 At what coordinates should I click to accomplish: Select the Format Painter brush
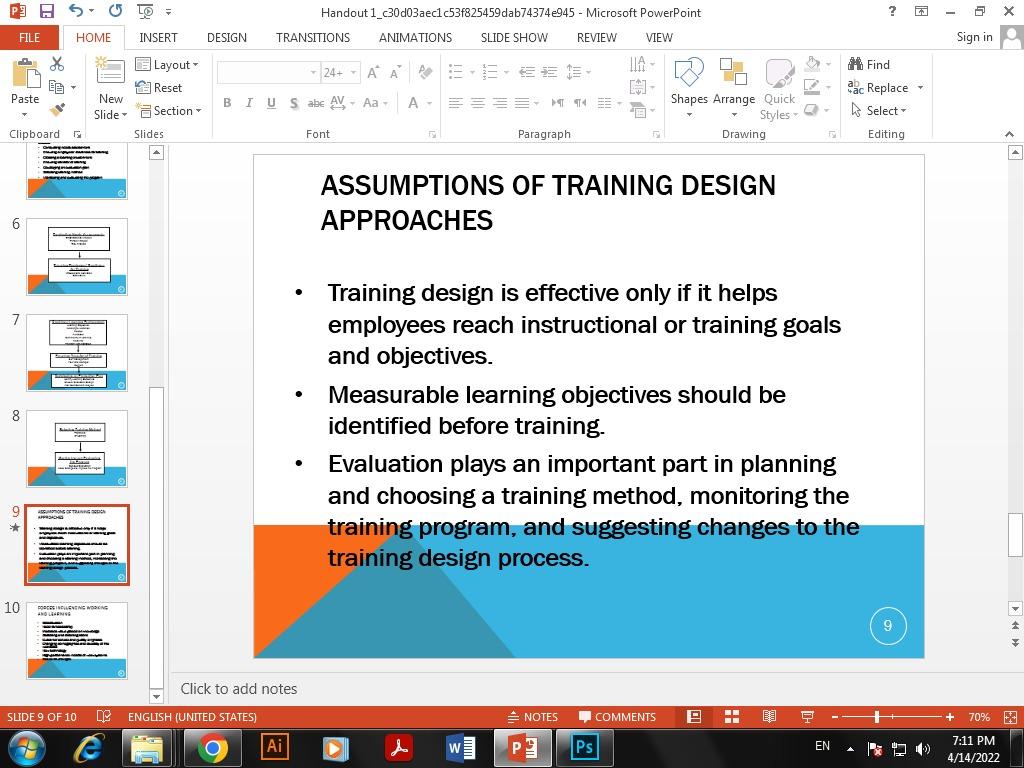pyautogui.click(x=57, y=110)
